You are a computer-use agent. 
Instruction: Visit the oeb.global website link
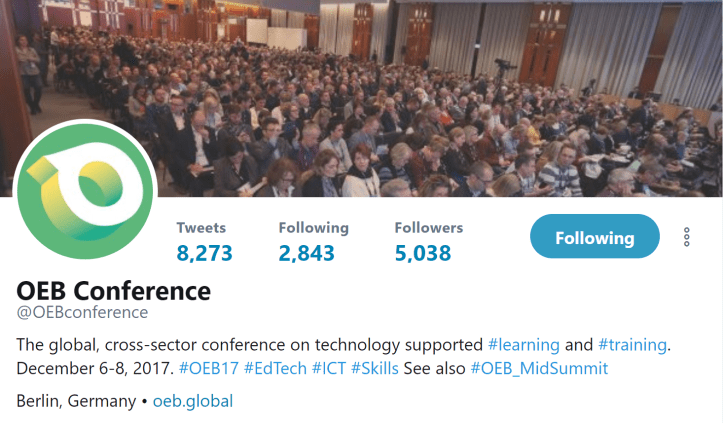[193, 401]
